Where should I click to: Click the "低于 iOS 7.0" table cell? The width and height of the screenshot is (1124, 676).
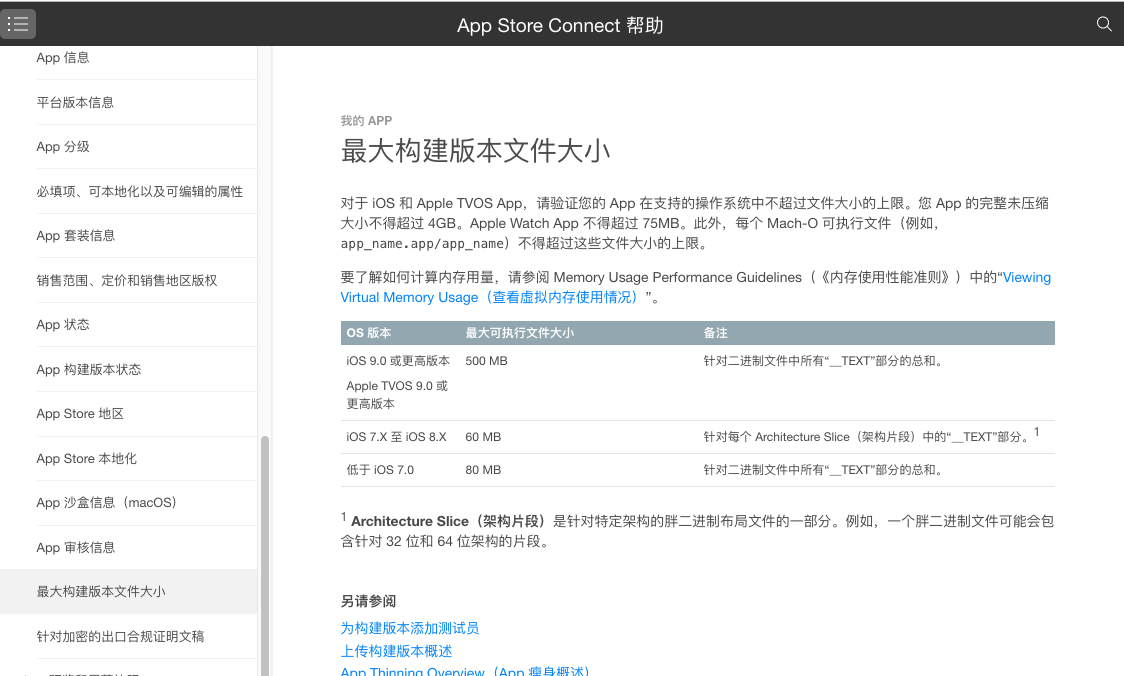pyautogui.click(x=380, y=470)
